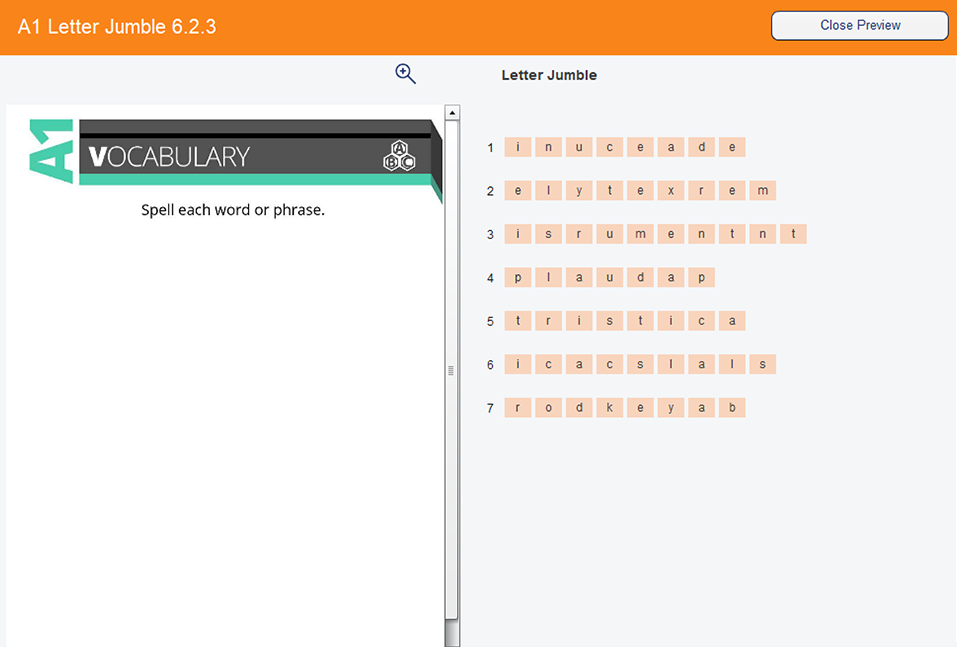Click the 'm' tile in row 3
This screenshot has height=647, width=957.
[640, 235]
